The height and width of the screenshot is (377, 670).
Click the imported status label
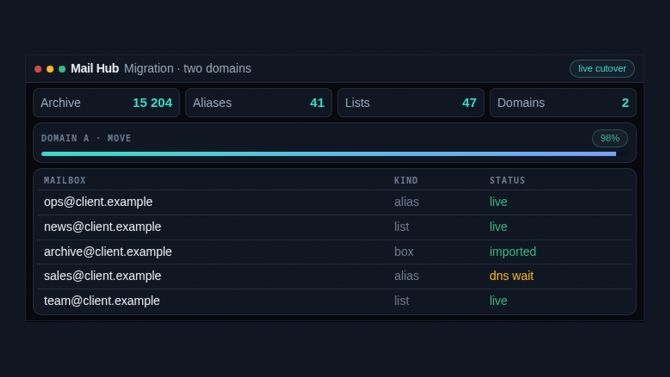point(513,251)
